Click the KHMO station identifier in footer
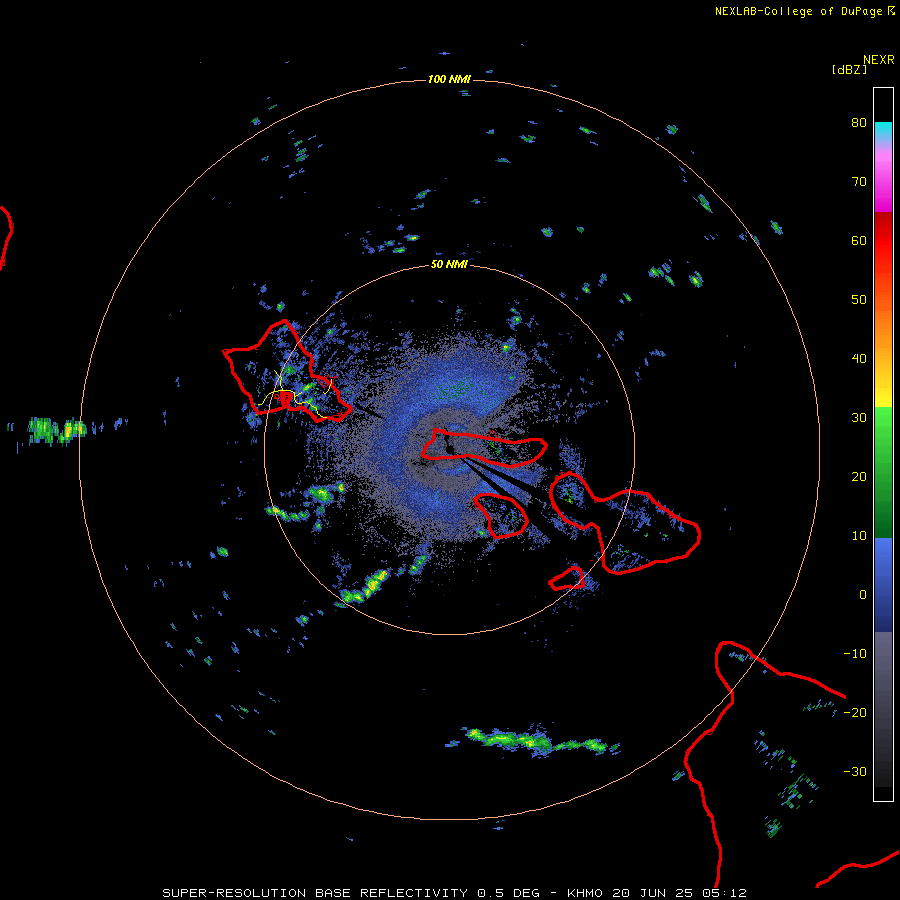 pos(584,893)
